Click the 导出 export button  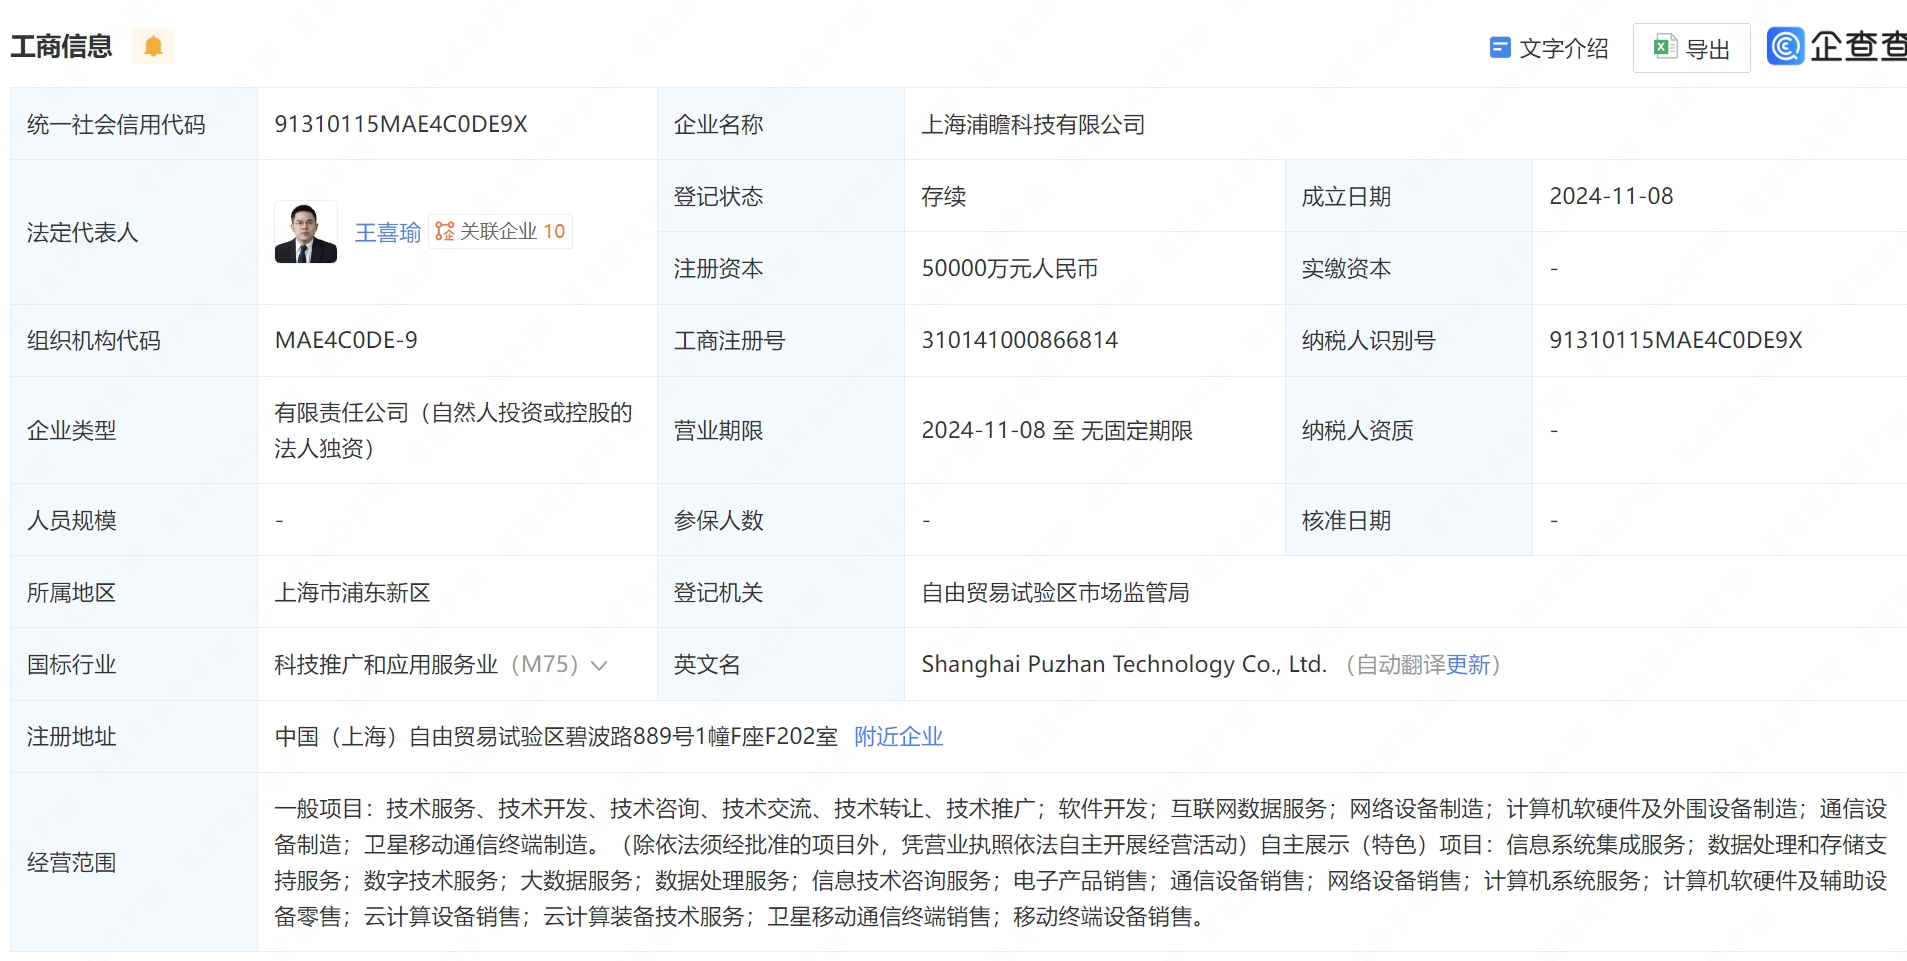(1692, 48)
